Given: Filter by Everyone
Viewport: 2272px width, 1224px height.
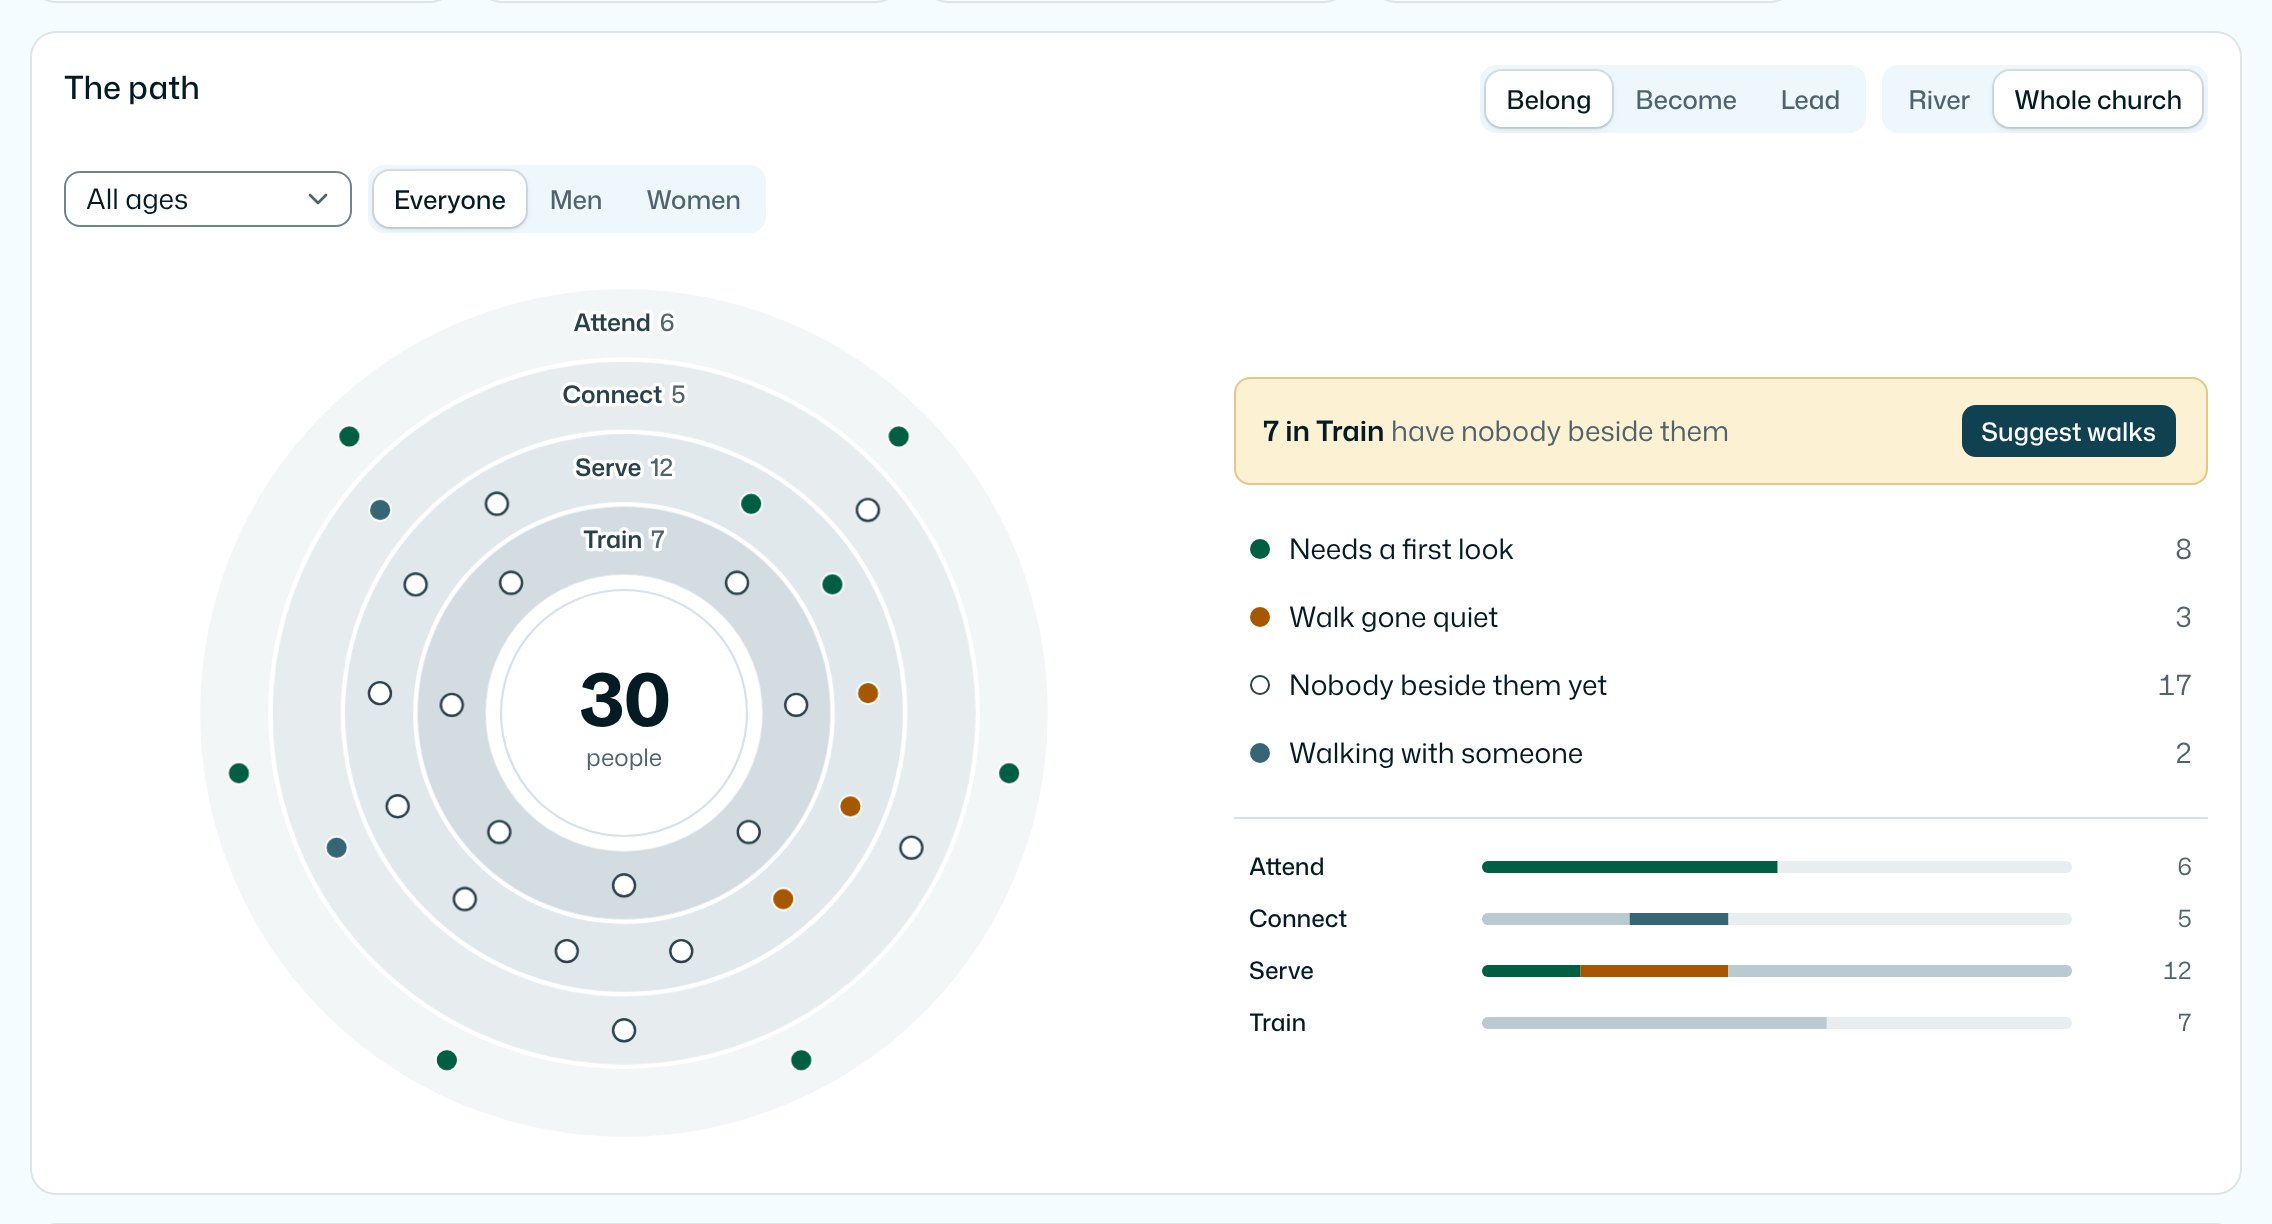Looking at the screenshot, I should (449, 200).
